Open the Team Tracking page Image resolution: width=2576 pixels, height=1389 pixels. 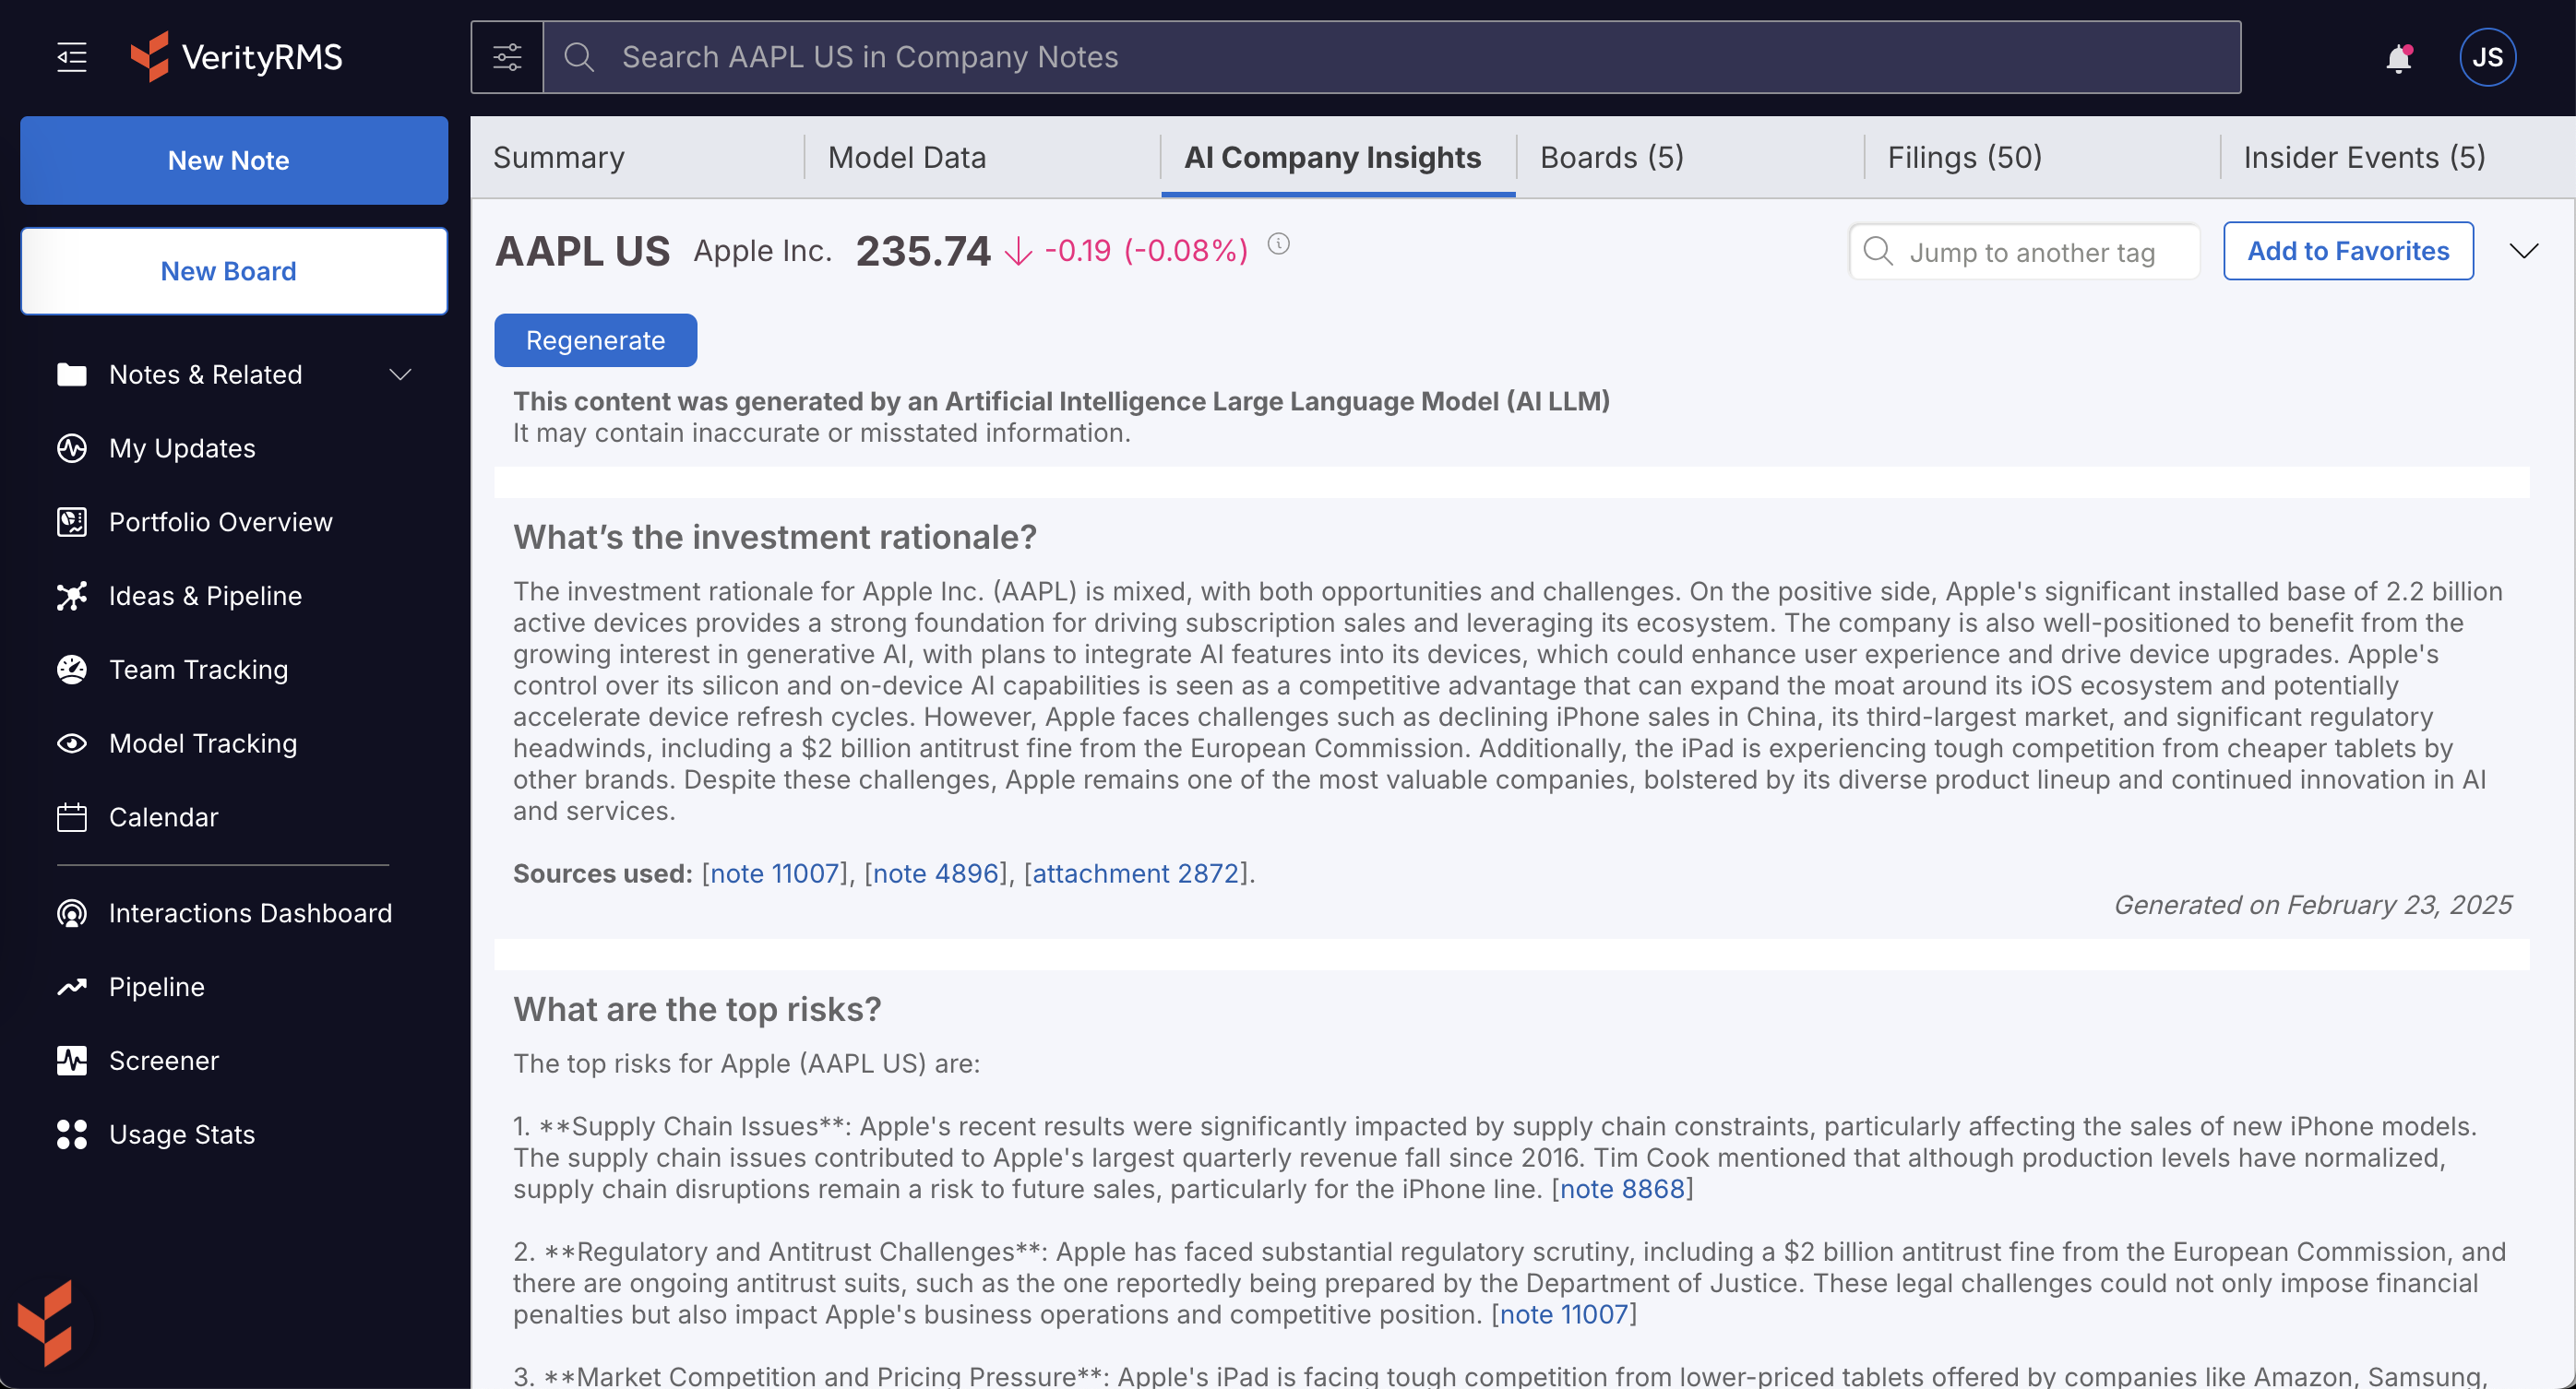198,669
